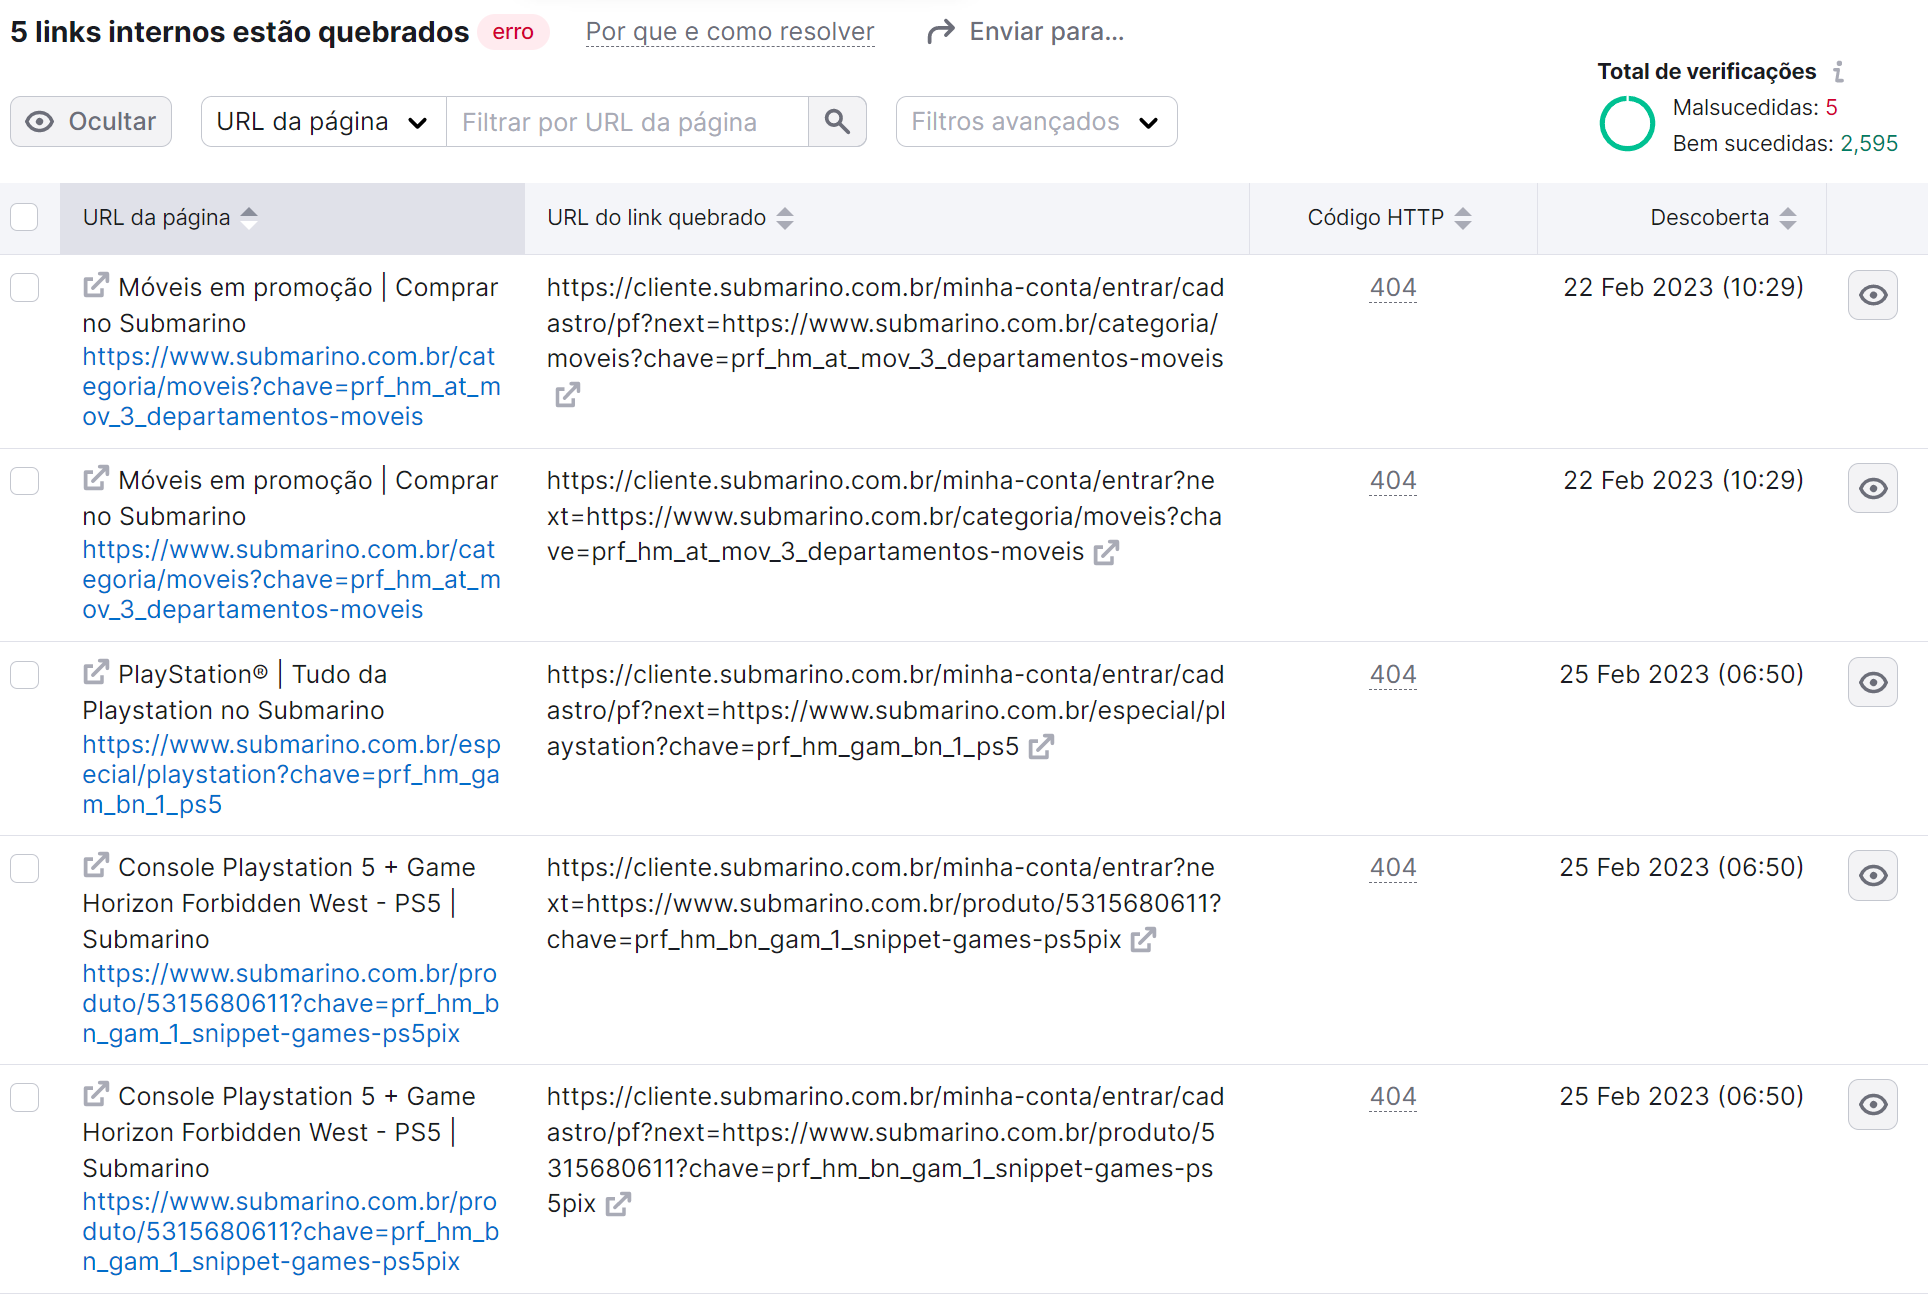Click into Filtrar por URL da página field
The height and width of the screenshot is (1294, 1928).
point(627,122)
